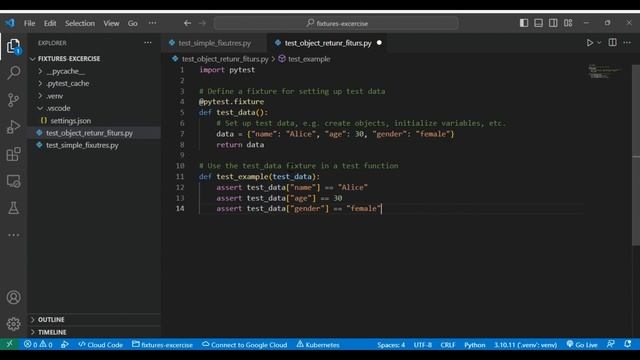Open the Search view in activity bar
Screen dimensions: 640x360
coord(13,73)
